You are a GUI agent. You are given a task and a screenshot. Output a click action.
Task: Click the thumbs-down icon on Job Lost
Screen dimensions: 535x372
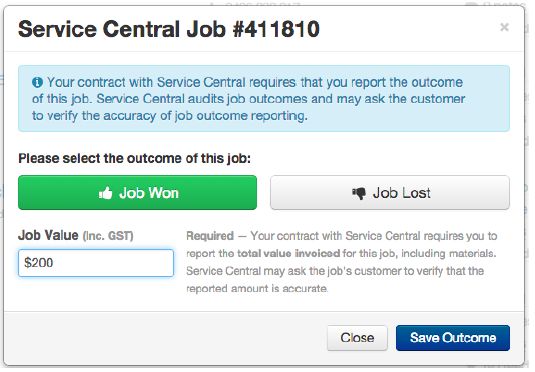click(x=359, y=194)
